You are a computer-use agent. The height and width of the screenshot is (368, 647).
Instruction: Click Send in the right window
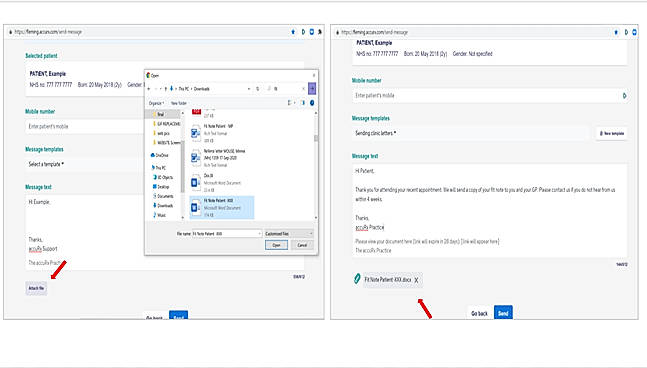pyautogui.click(x=503, y=313)
